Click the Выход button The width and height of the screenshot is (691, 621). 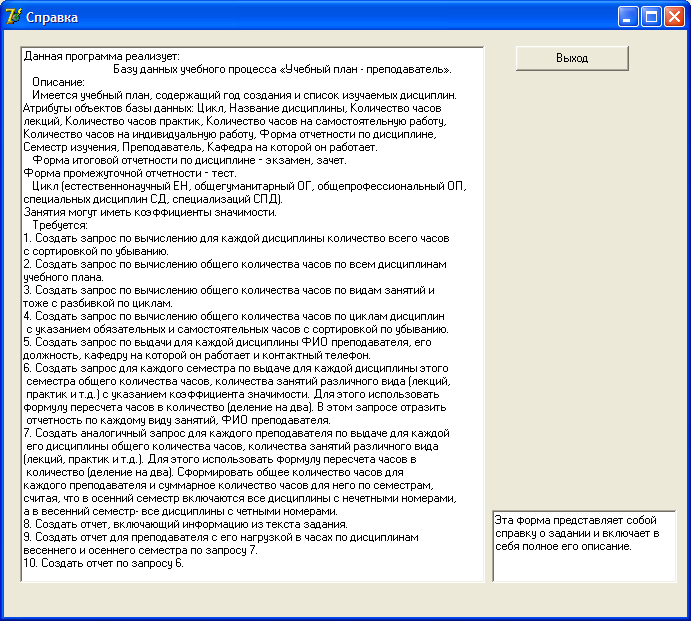coord(572,58)
